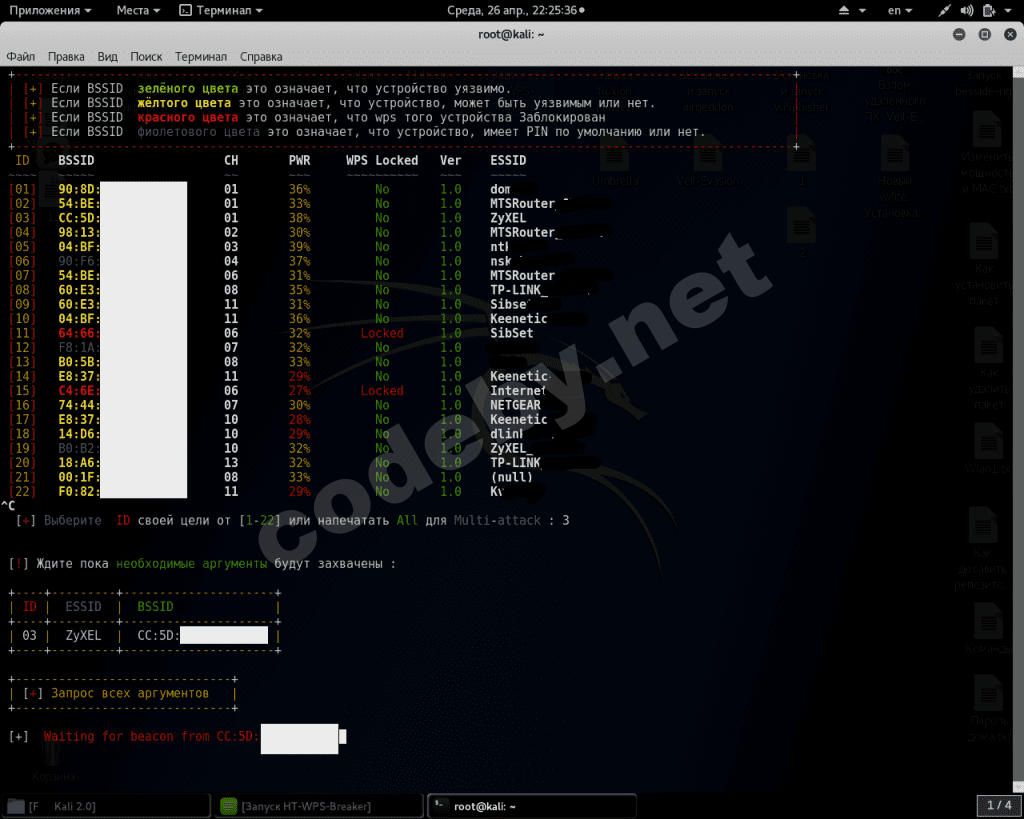Screen dimensions: 1024x819
Task: Click the 74:44: BSSID in row 16
Action: point(79,405)
